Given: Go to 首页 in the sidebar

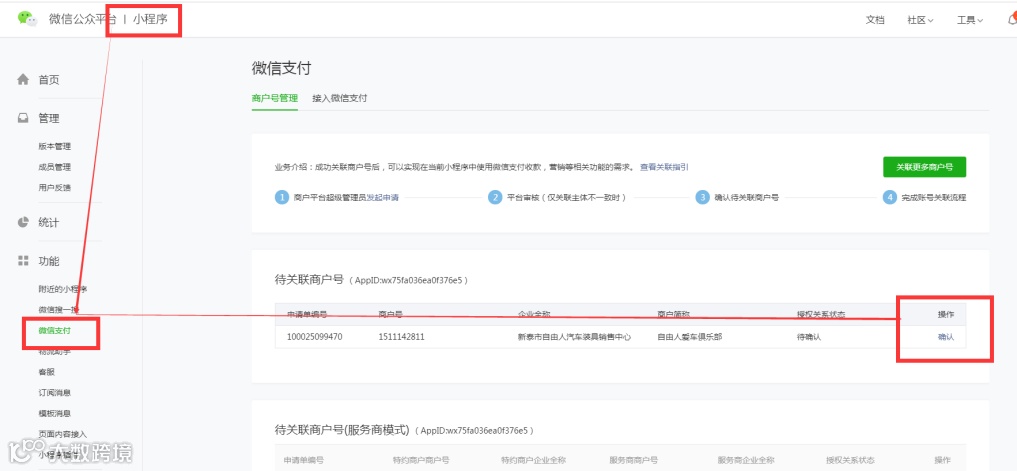Looking at the screenshot, I should (49, 80).
